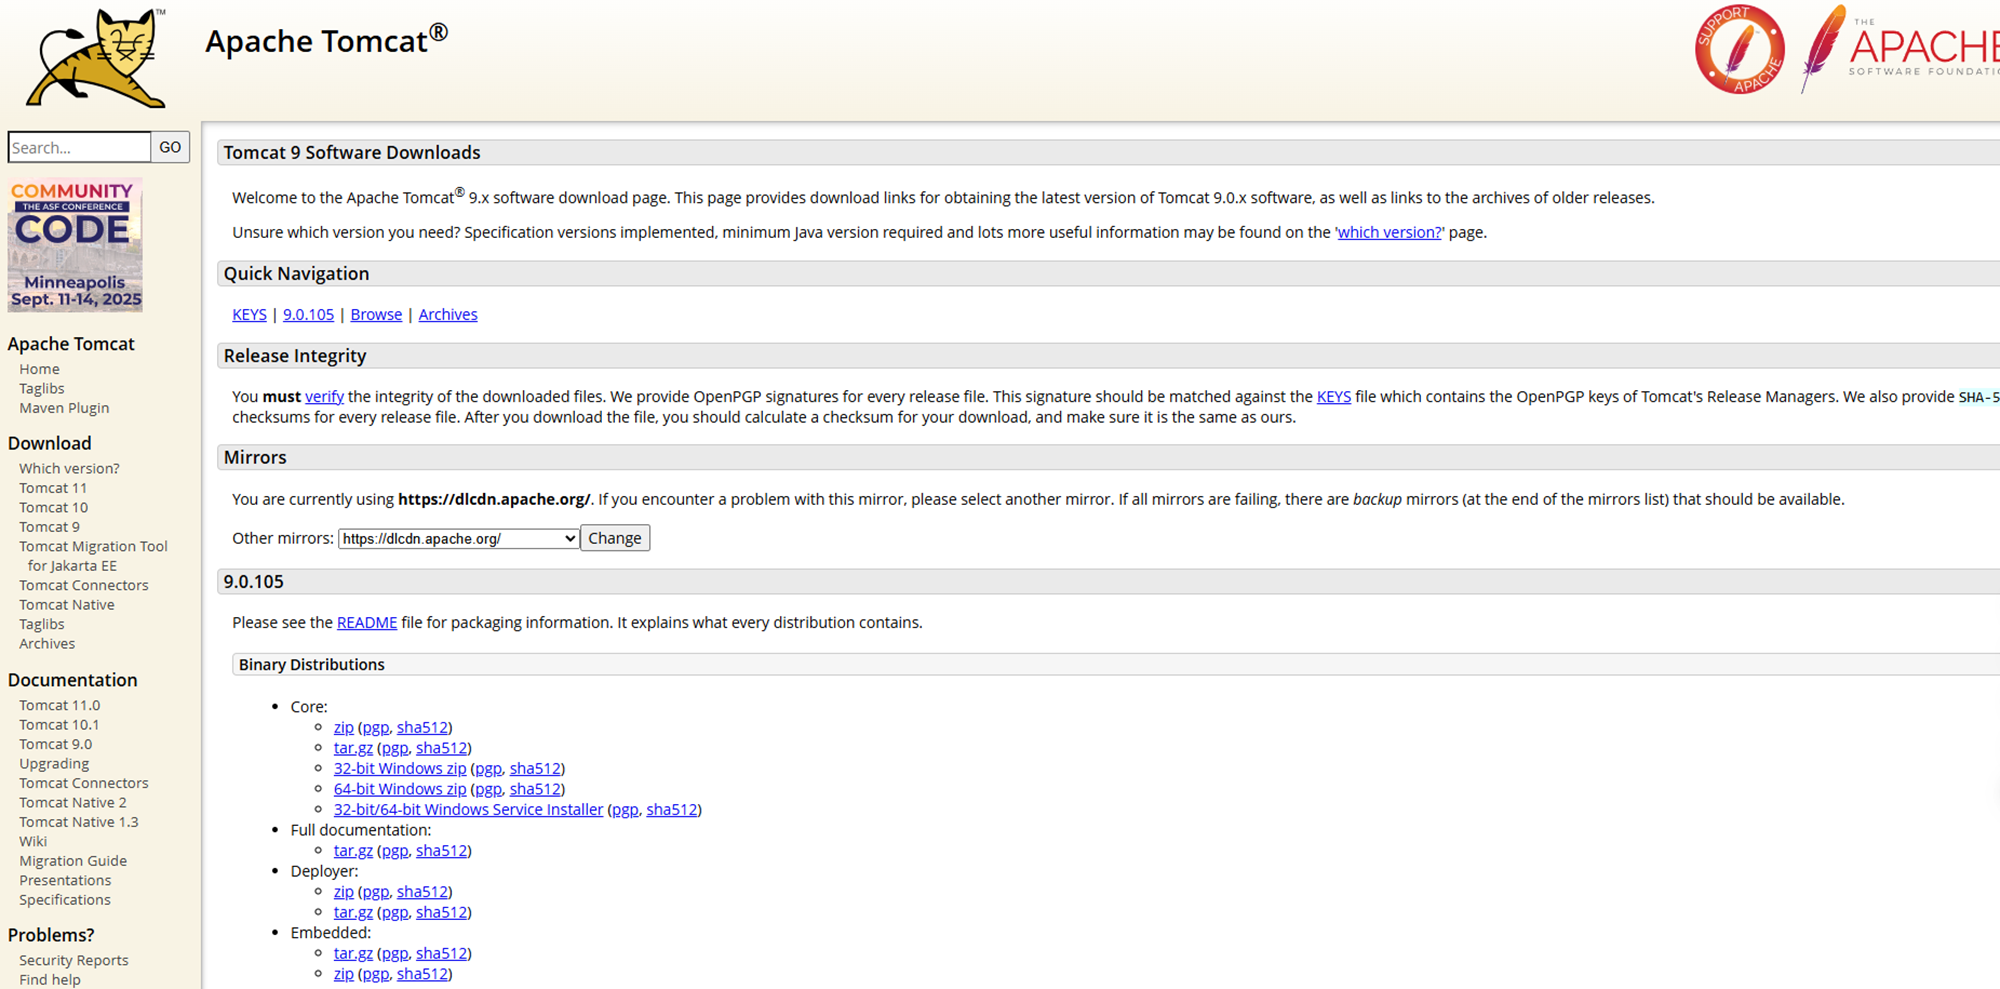Open the verify integrity link

324,396
